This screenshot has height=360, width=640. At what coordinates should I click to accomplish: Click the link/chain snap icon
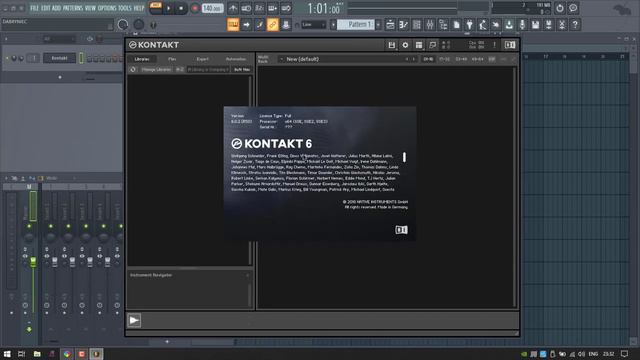pyautogui.click(x=272, y=25)
